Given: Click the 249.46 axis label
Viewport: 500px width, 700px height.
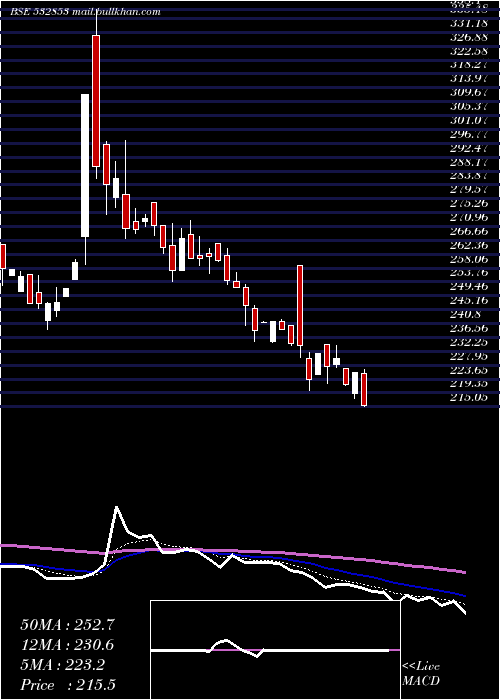Looking at the screenshot, I should coord(470,287).
